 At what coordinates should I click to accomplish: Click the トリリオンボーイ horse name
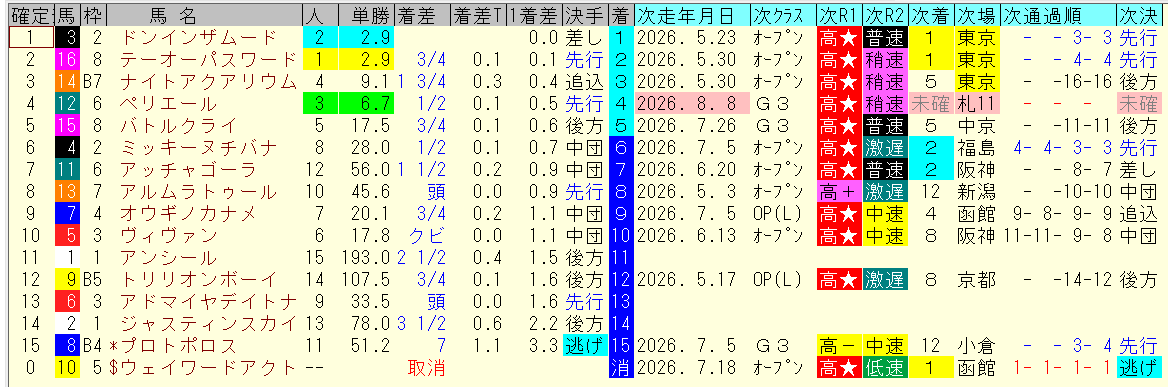pyautogui.click(x=197, y=280)
